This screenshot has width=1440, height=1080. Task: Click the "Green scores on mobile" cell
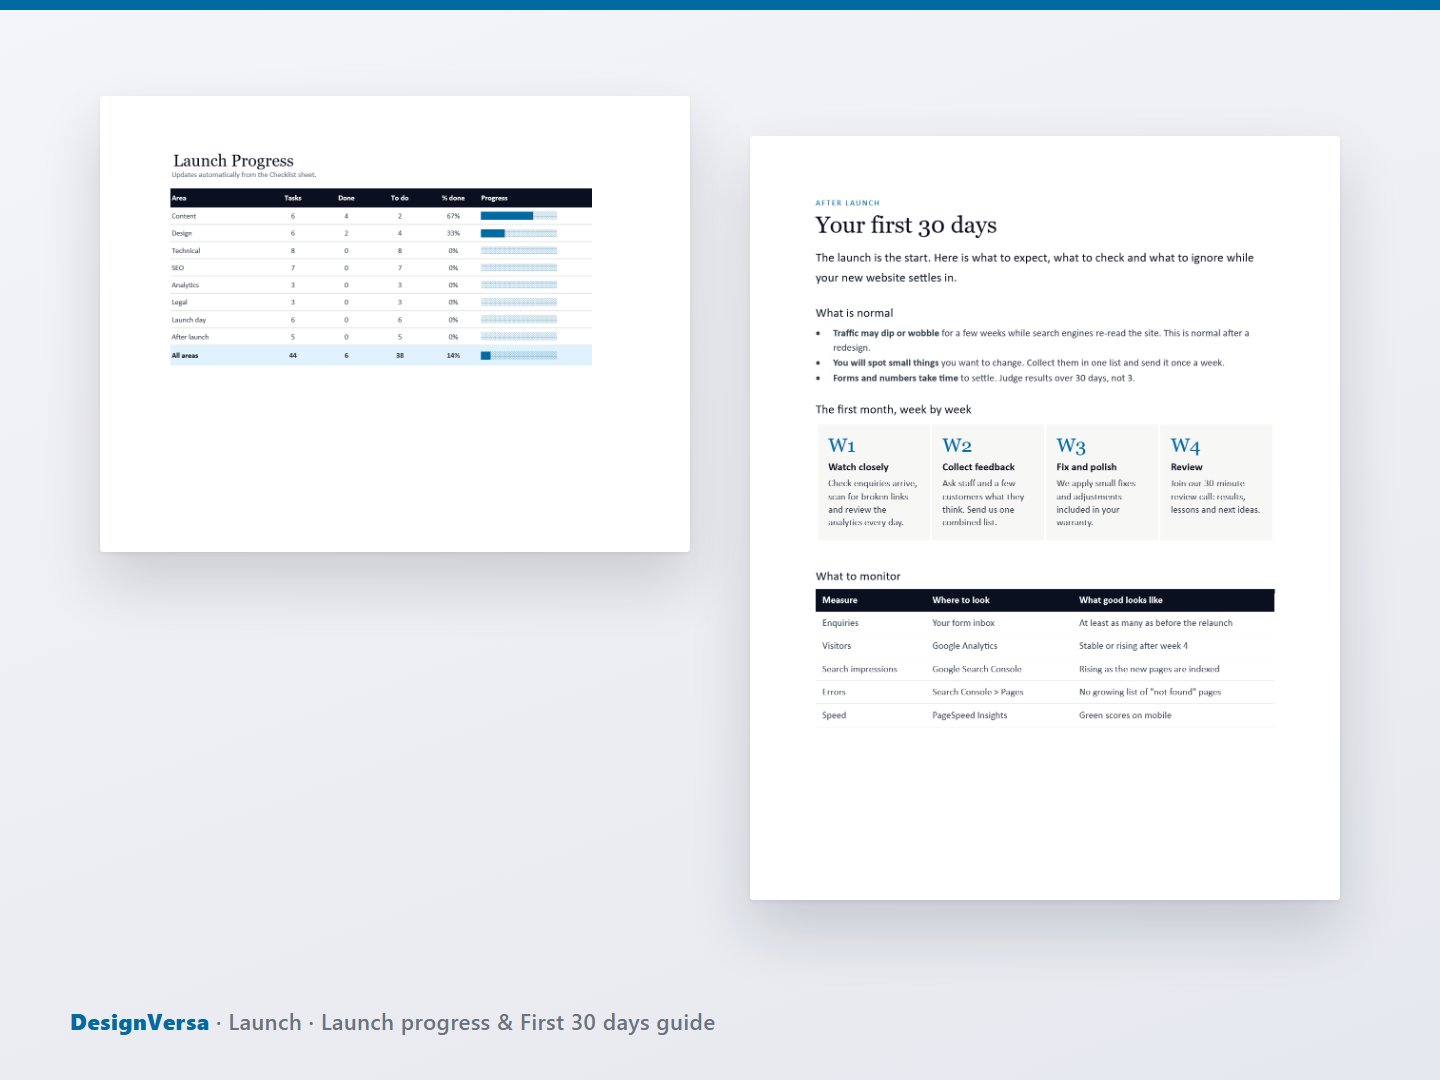[x=1125, y=715]
